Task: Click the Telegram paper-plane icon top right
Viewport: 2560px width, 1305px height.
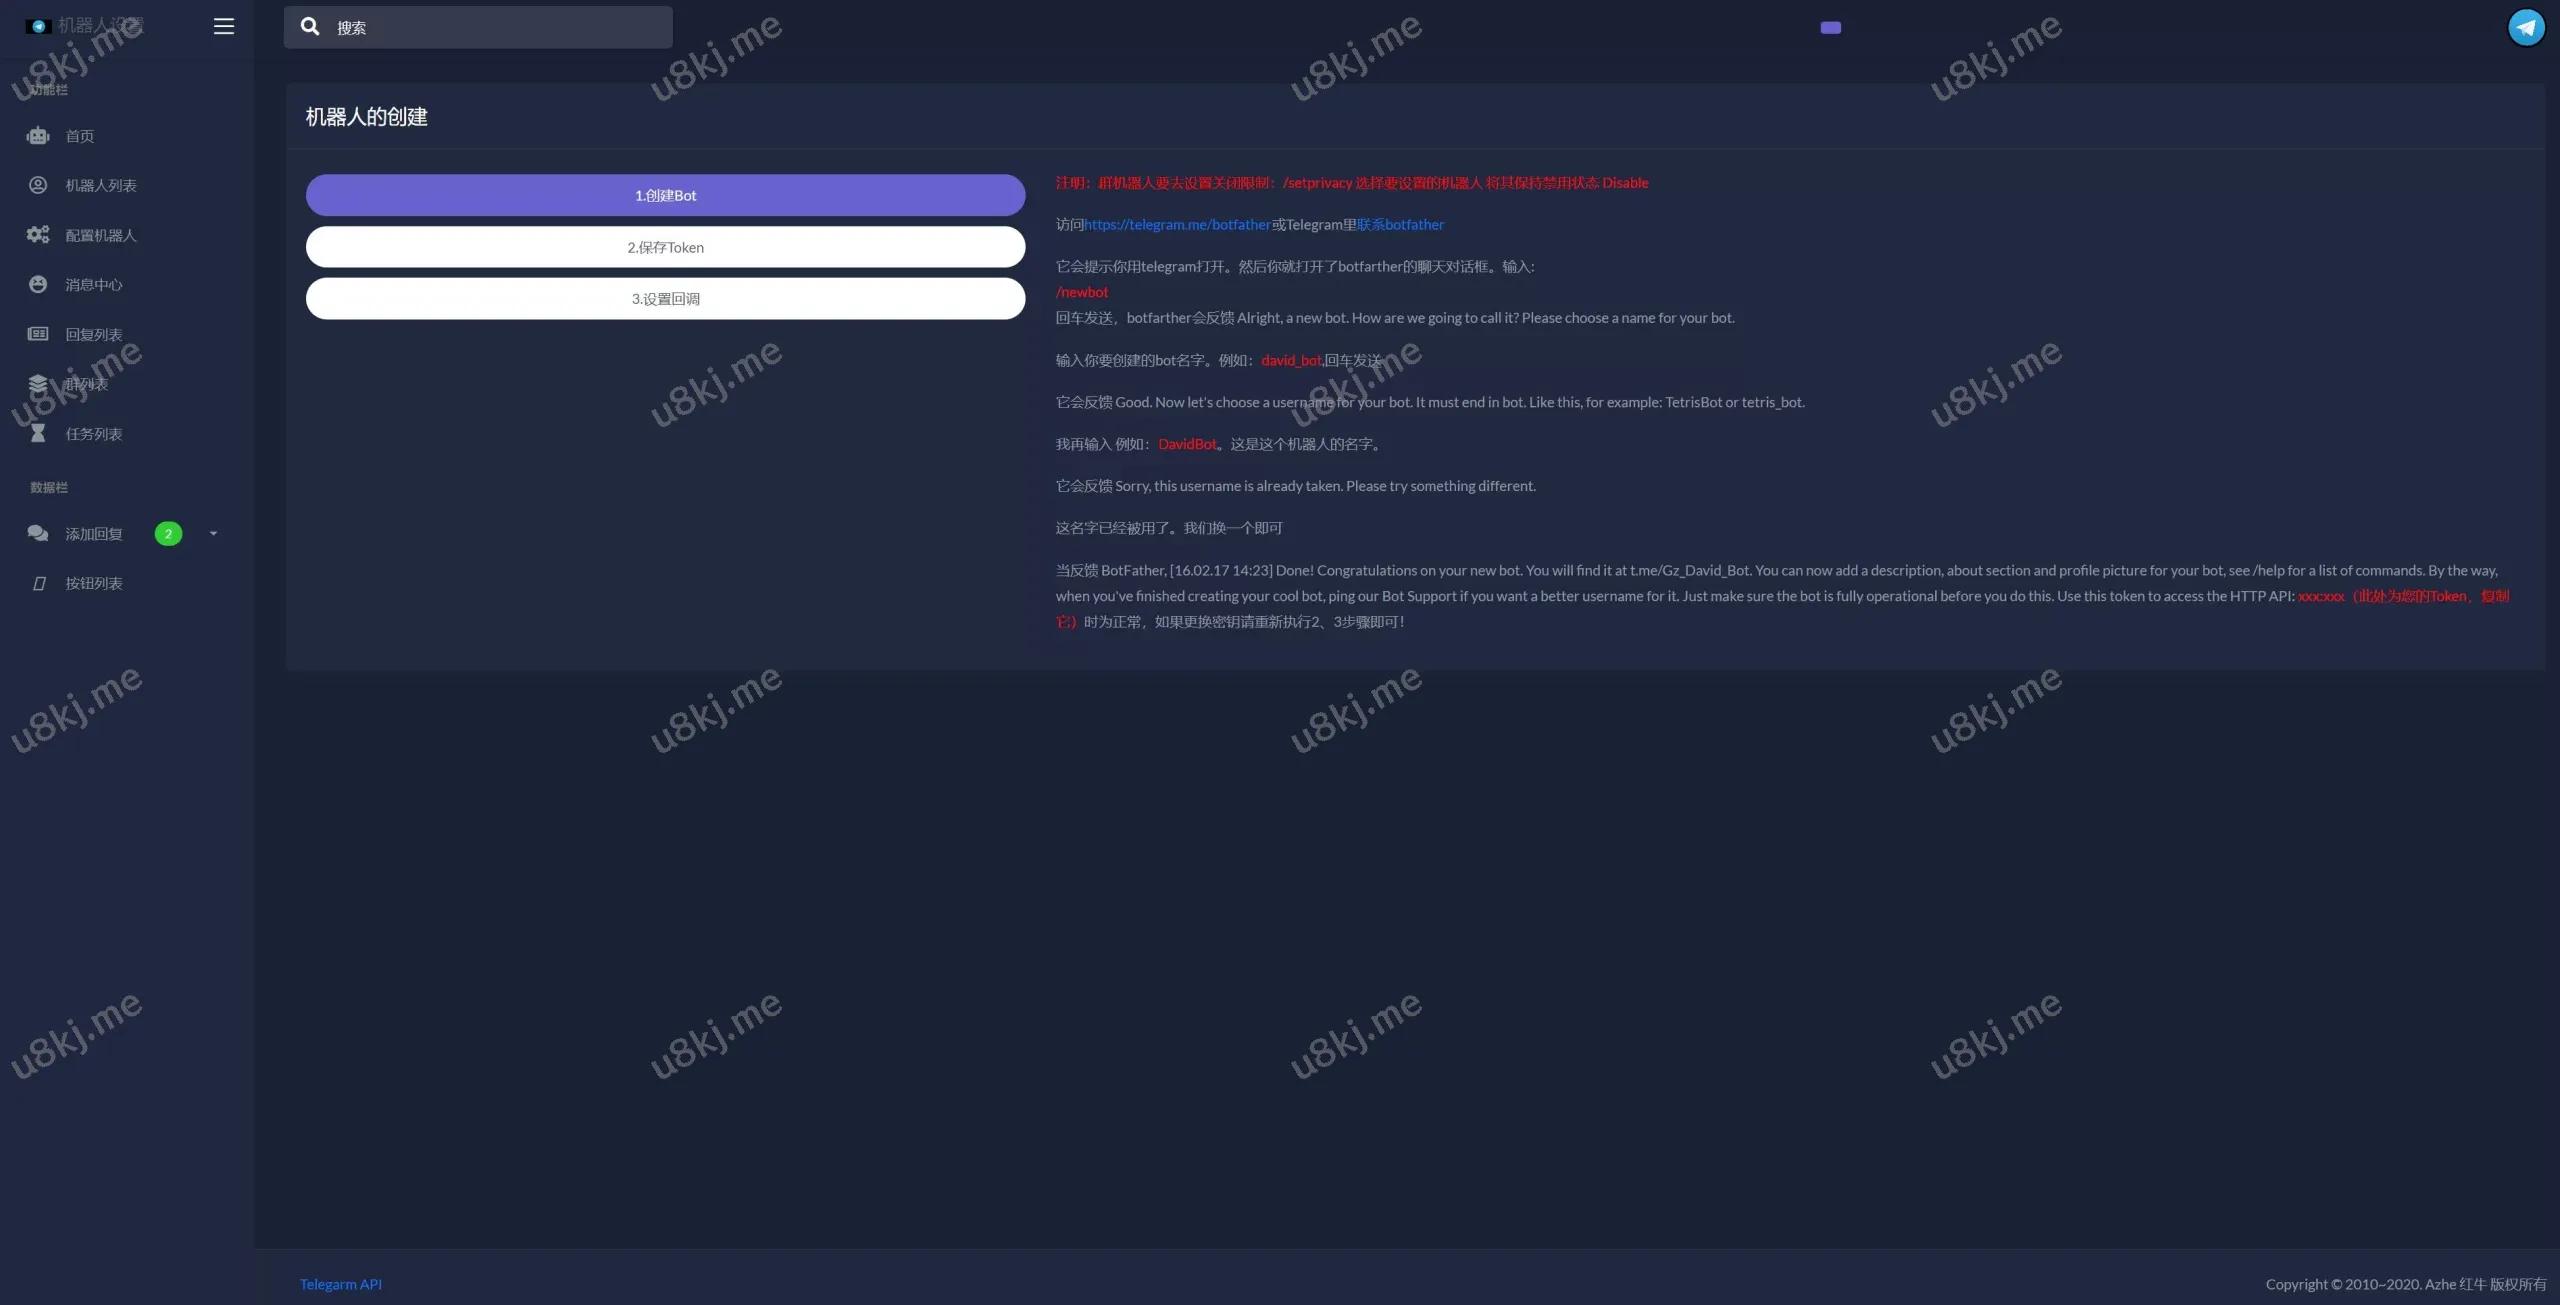Action: [2526, 27]
